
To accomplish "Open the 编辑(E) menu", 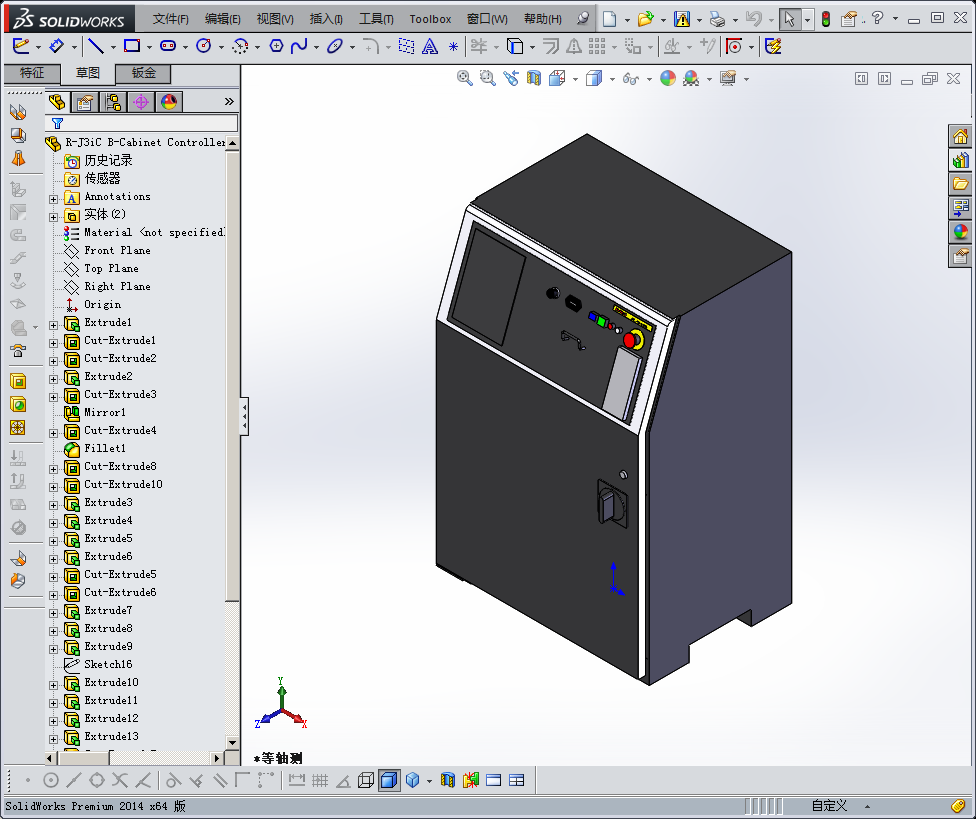I will coord(223,19).
